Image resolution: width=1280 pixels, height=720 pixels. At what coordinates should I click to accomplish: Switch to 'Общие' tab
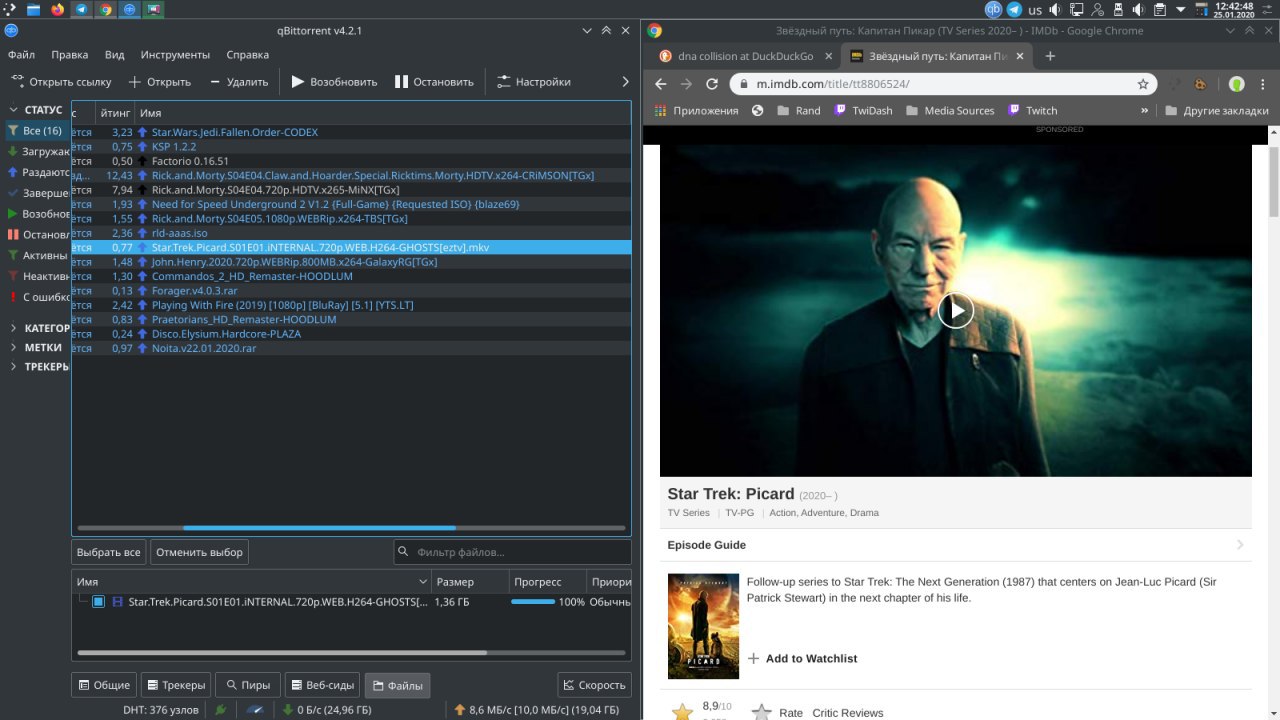click(104, 685)
